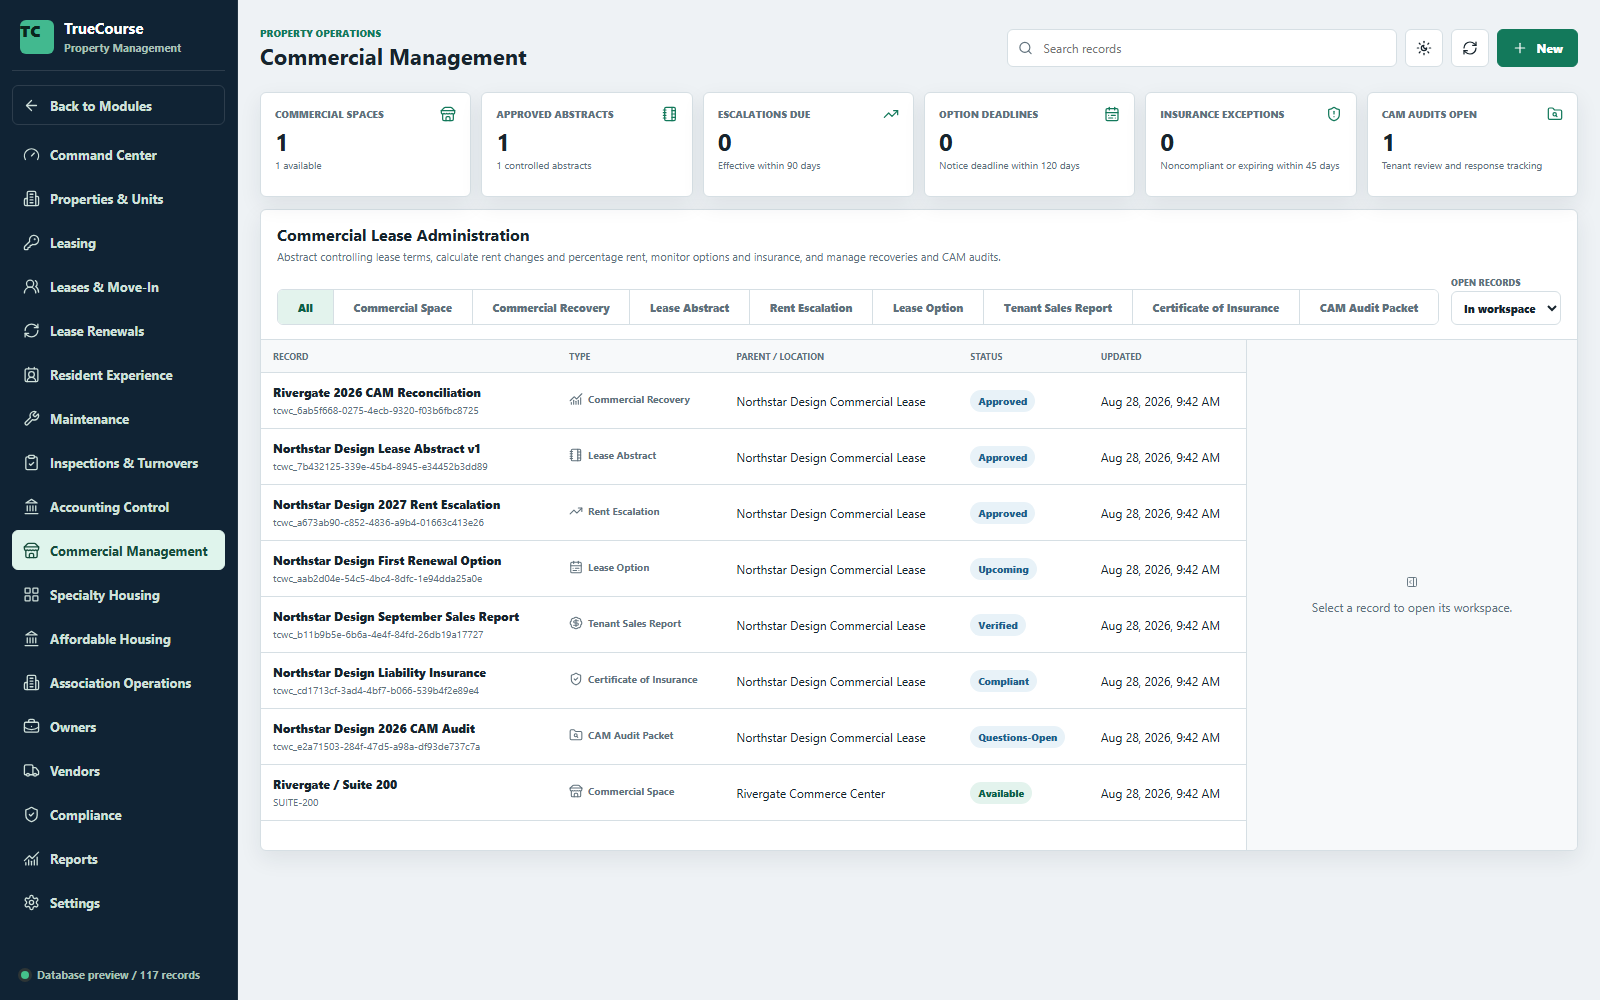Click the Properties & Units building icon

32,199
